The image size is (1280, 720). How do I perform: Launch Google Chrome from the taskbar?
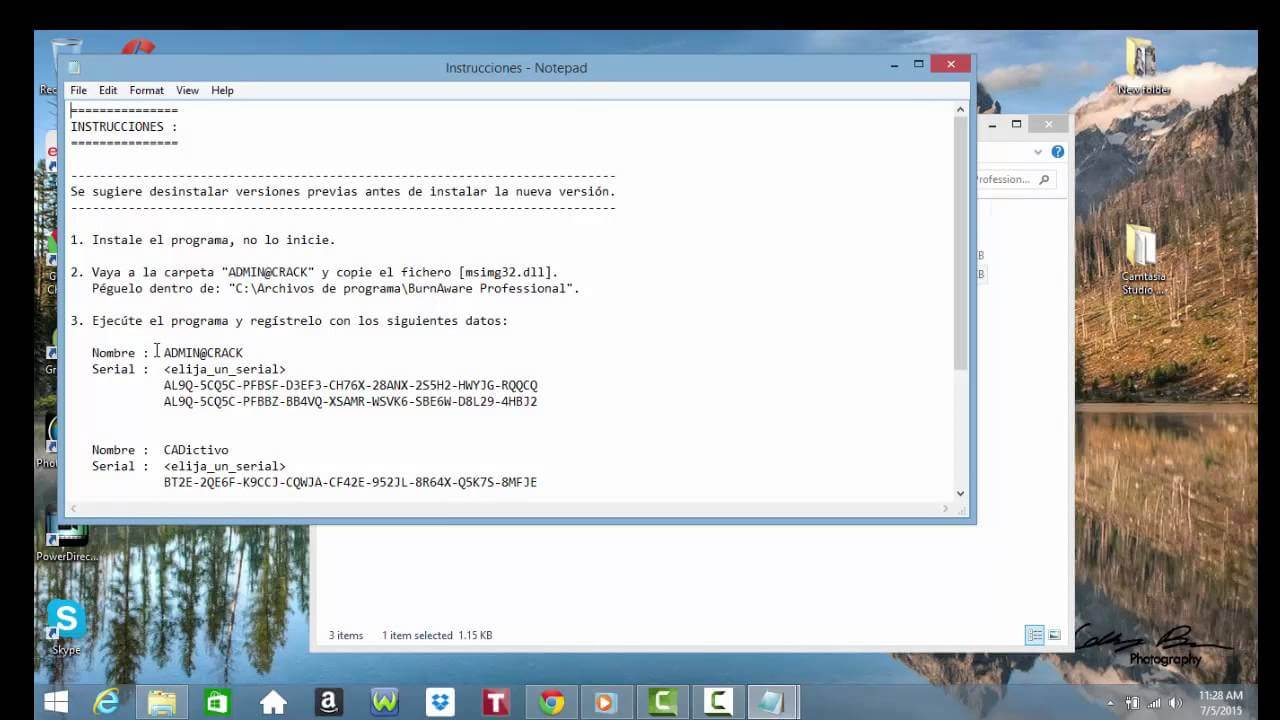551,702
